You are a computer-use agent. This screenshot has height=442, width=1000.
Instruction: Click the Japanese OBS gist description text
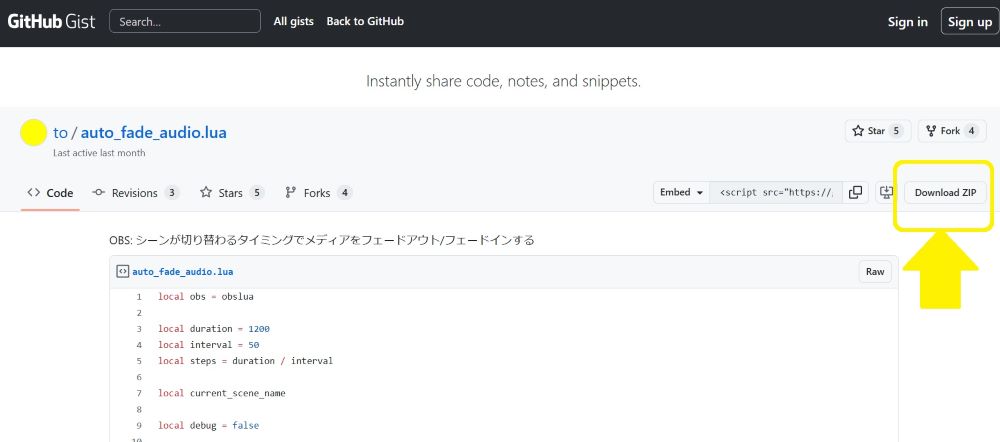(321, 240)
